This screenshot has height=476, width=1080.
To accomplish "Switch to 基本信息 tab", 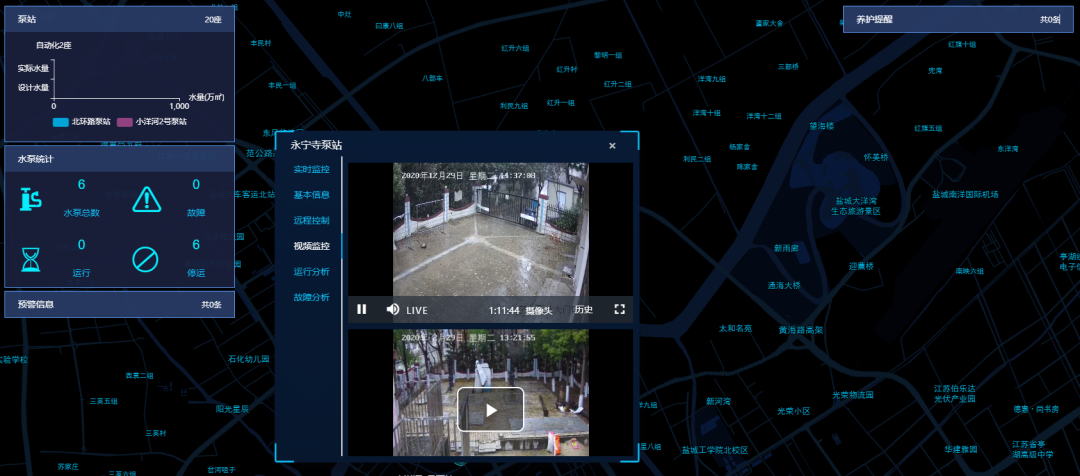I will tap(311, 195).
